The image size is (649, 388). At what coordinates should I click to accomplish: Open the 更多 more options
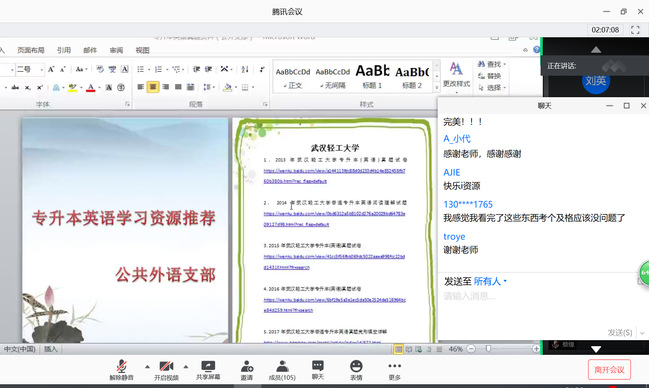(394, 369)
